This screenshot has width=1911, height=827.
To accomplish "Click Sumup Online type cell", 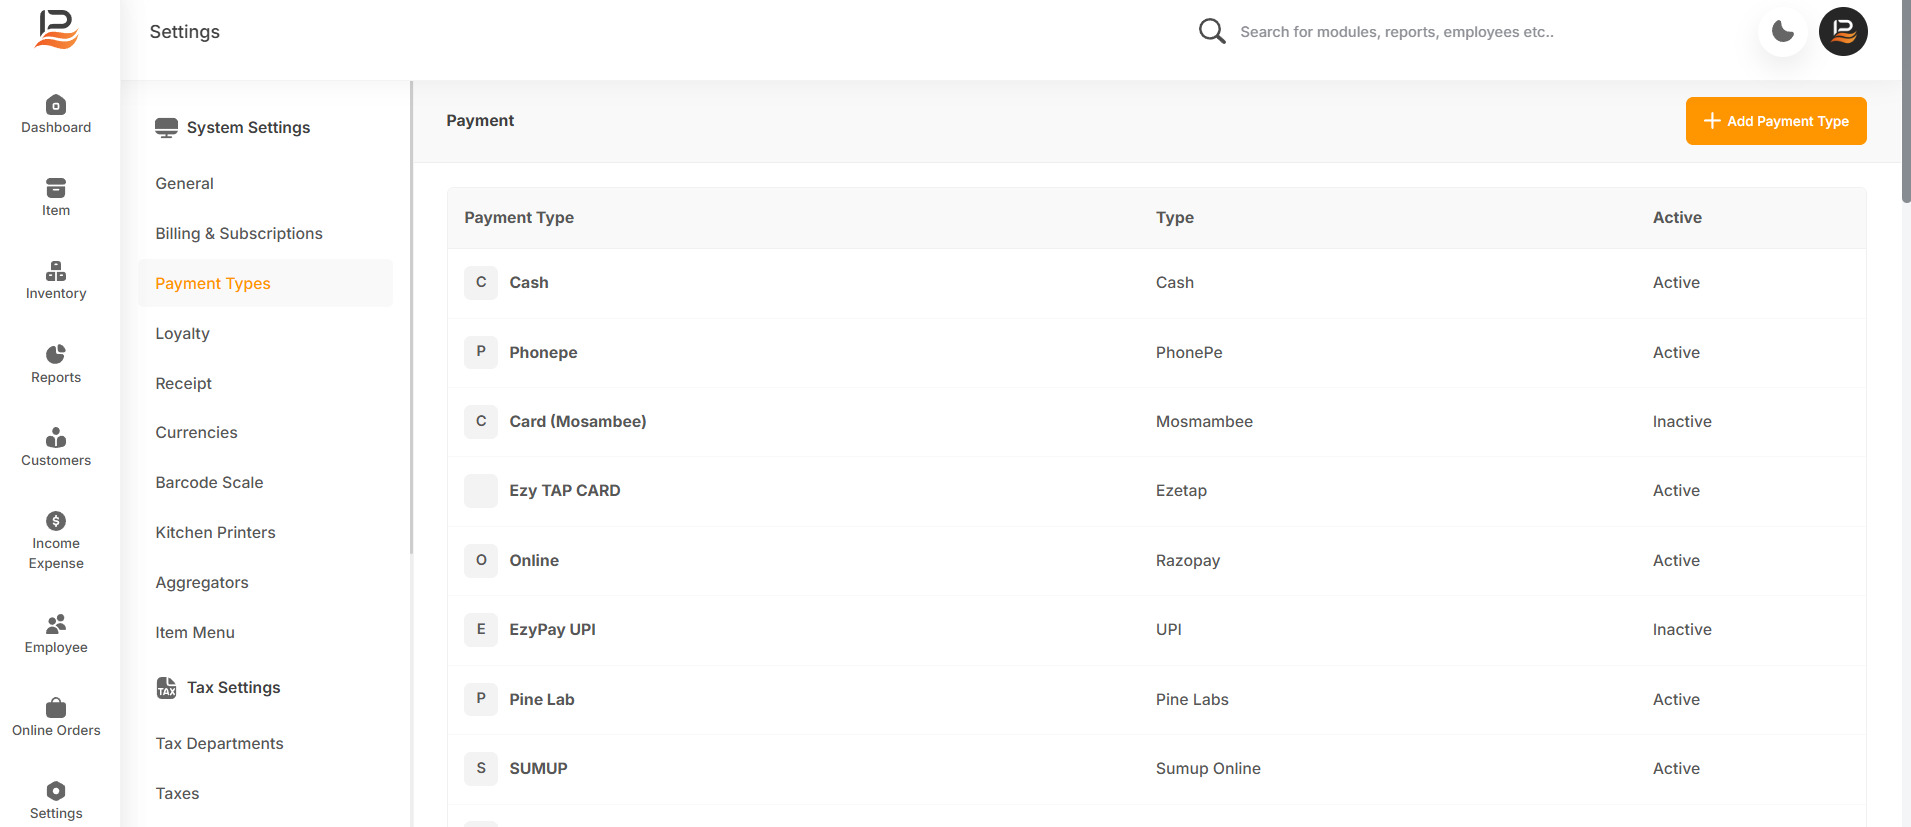I will click(1208, 769).
